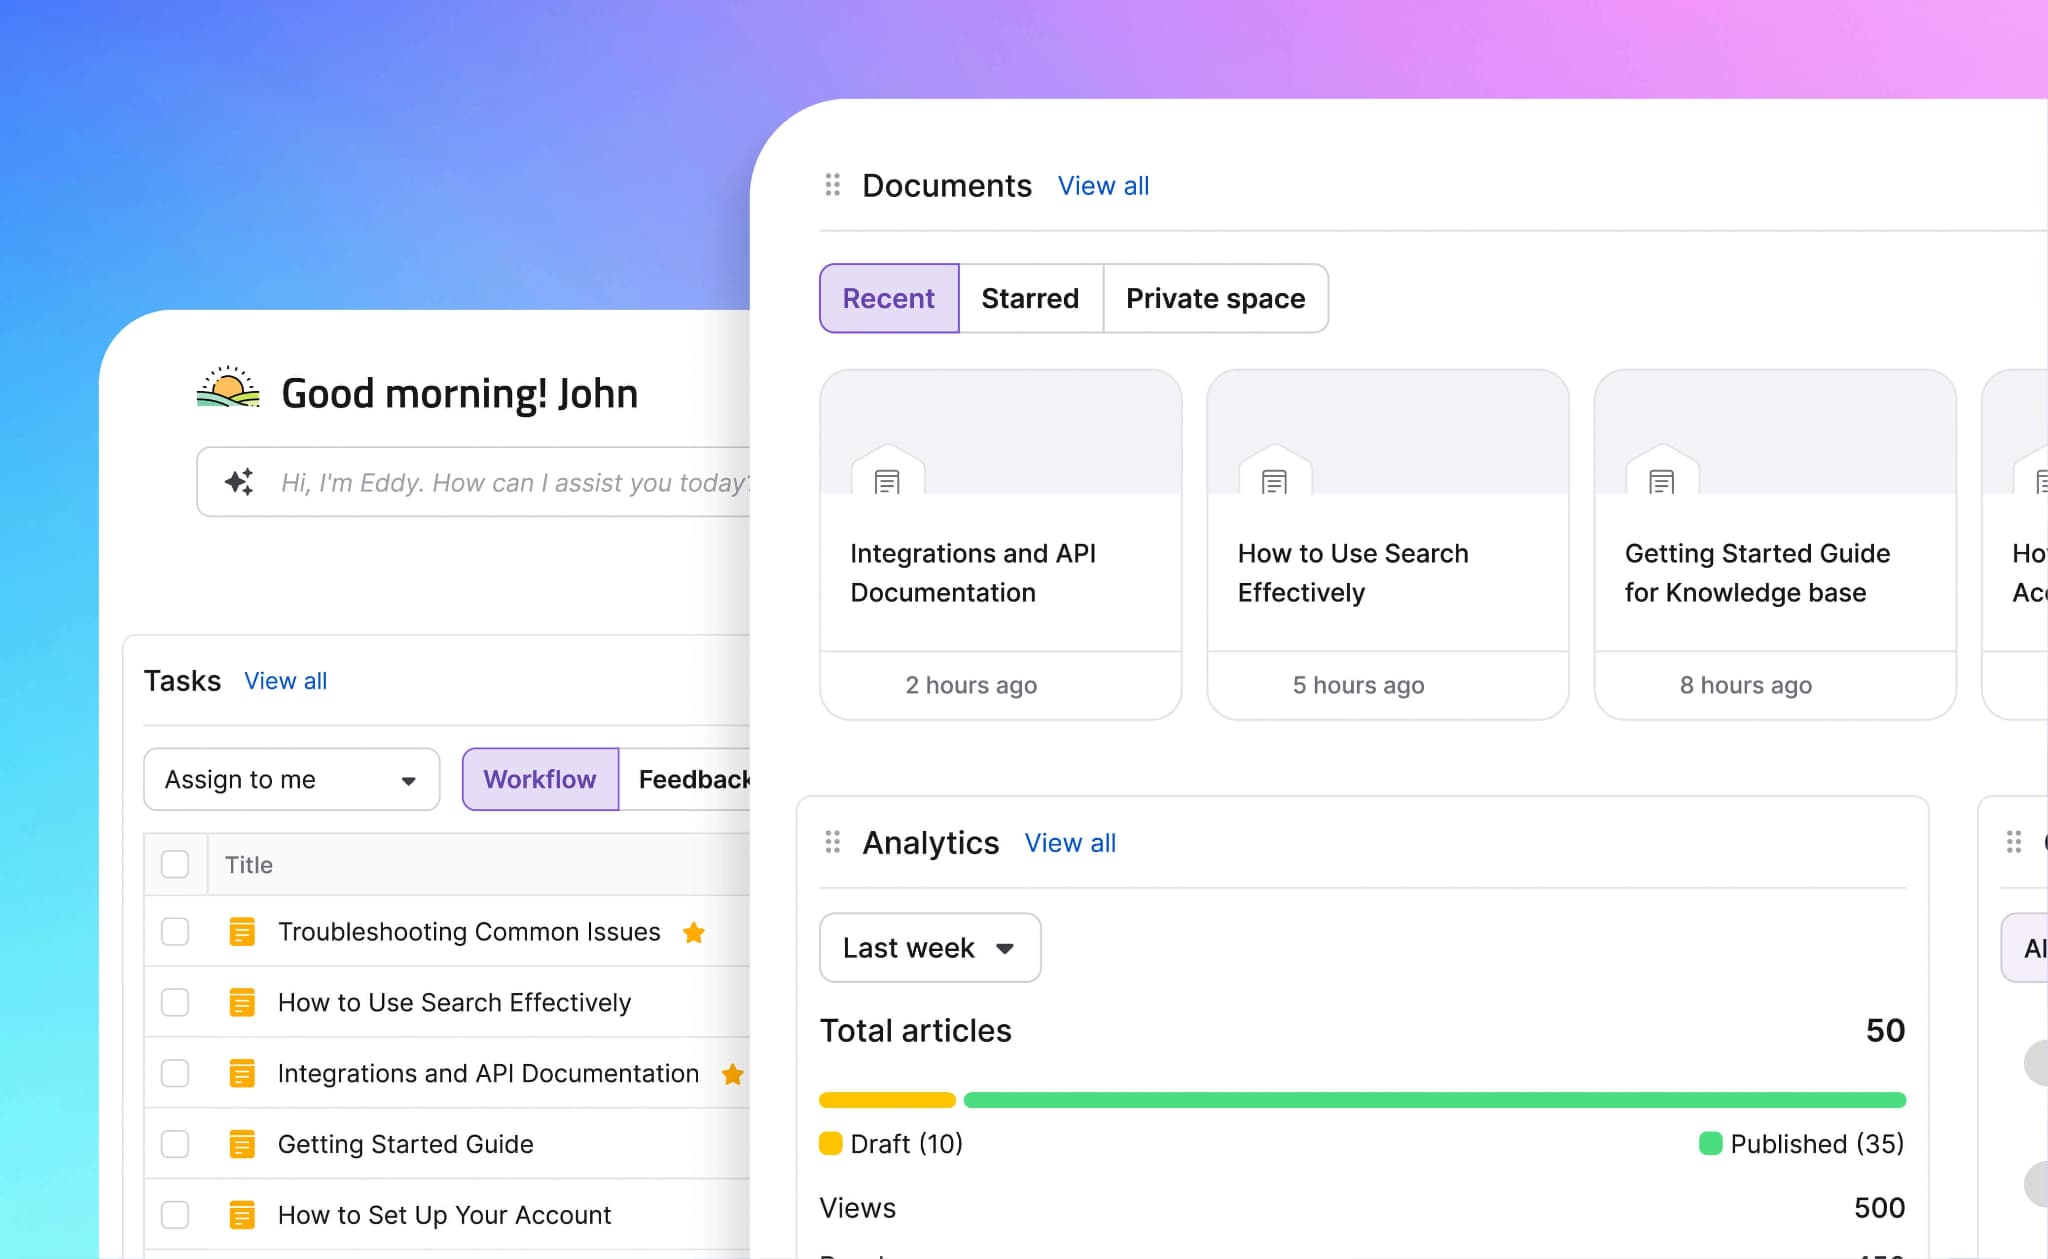Check the Getting Started Guide task checkbox
The height and width of the screenshot is (1259, 2048).
[x=175, y=1144]
